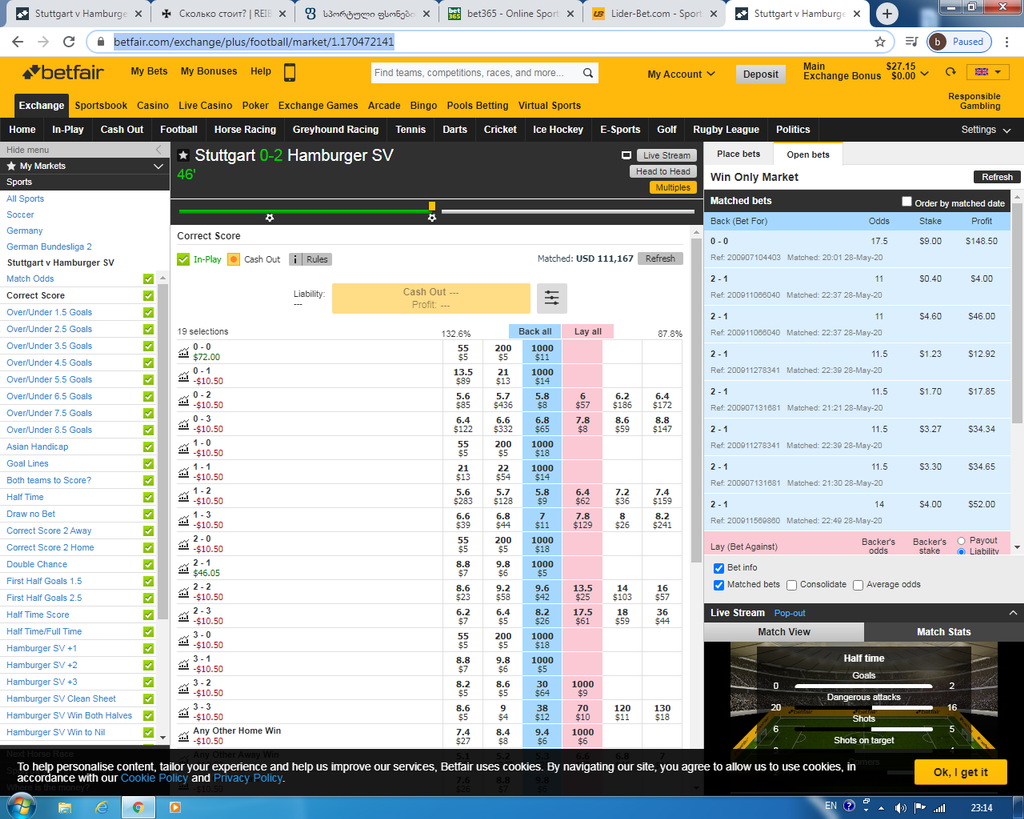
Task: Open the media control icon in Chrome toolbar
Action: click(x=912, y=42)
